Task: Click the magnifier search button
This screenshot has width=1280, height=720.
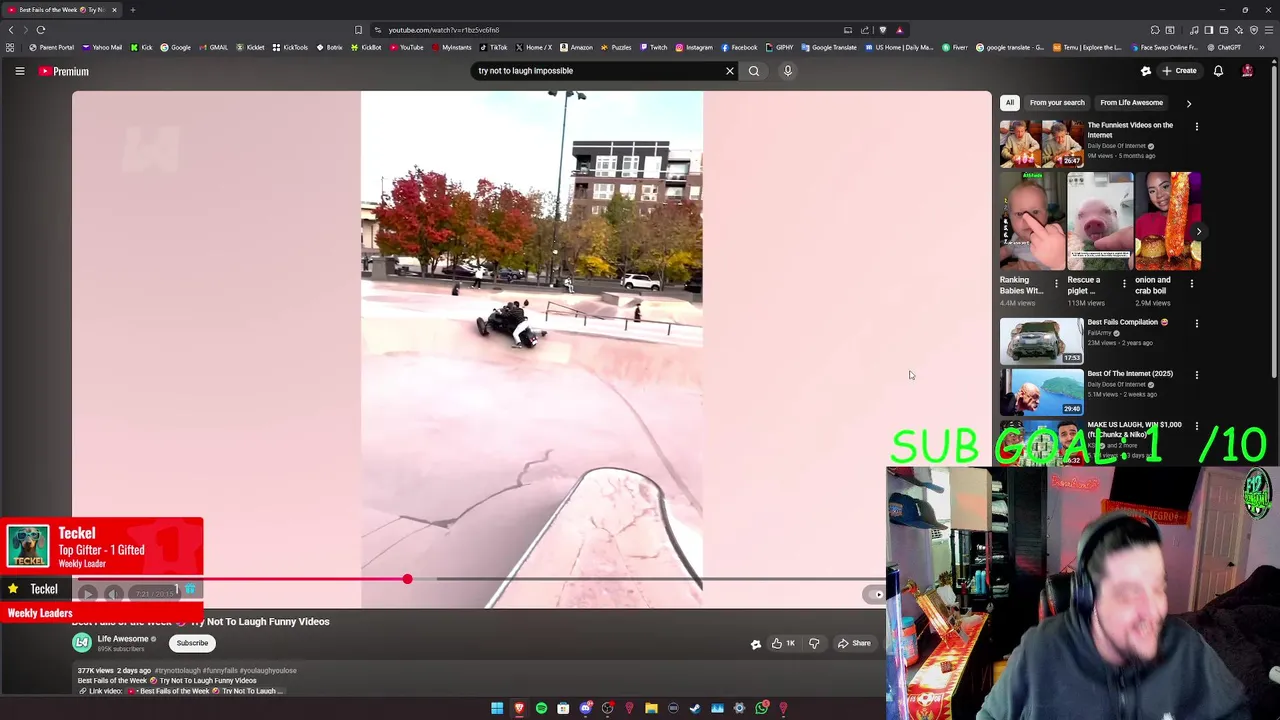Action: 754,71
